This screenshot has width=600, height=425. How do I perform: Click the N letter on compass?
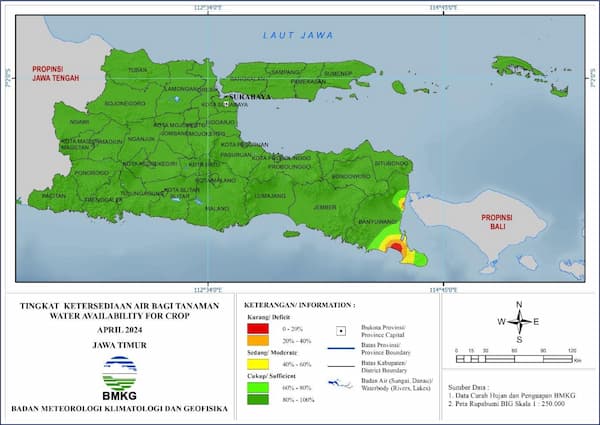tap(519, 305)
